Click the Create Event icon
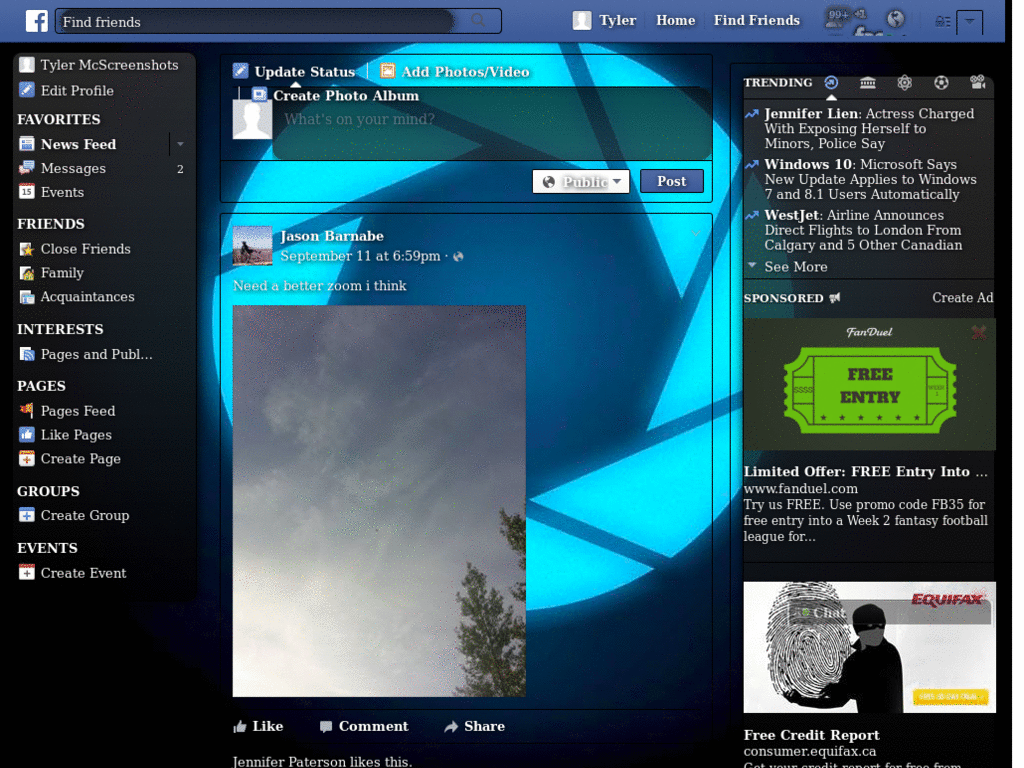The image size is (1024, 768). (x=26, y=573)
